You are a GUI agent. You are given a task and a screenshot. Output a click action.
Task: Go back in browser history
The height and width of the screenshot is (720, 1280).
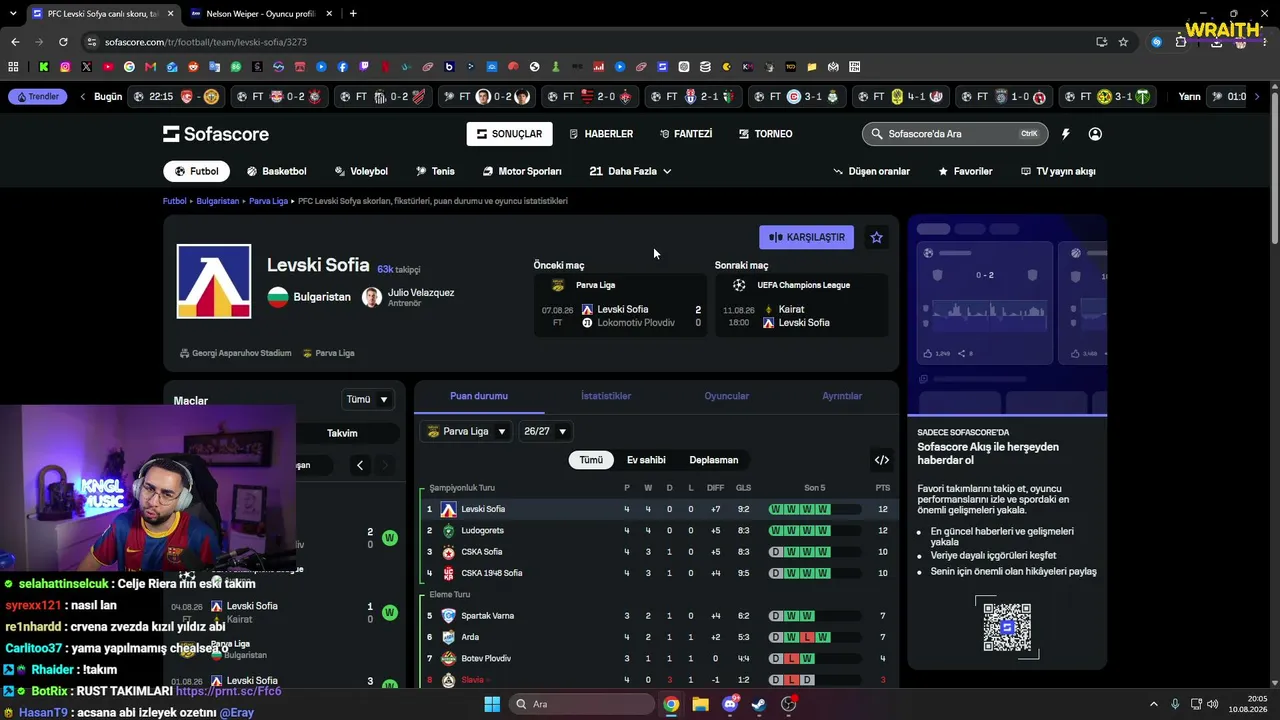click(x=15, y=42)
